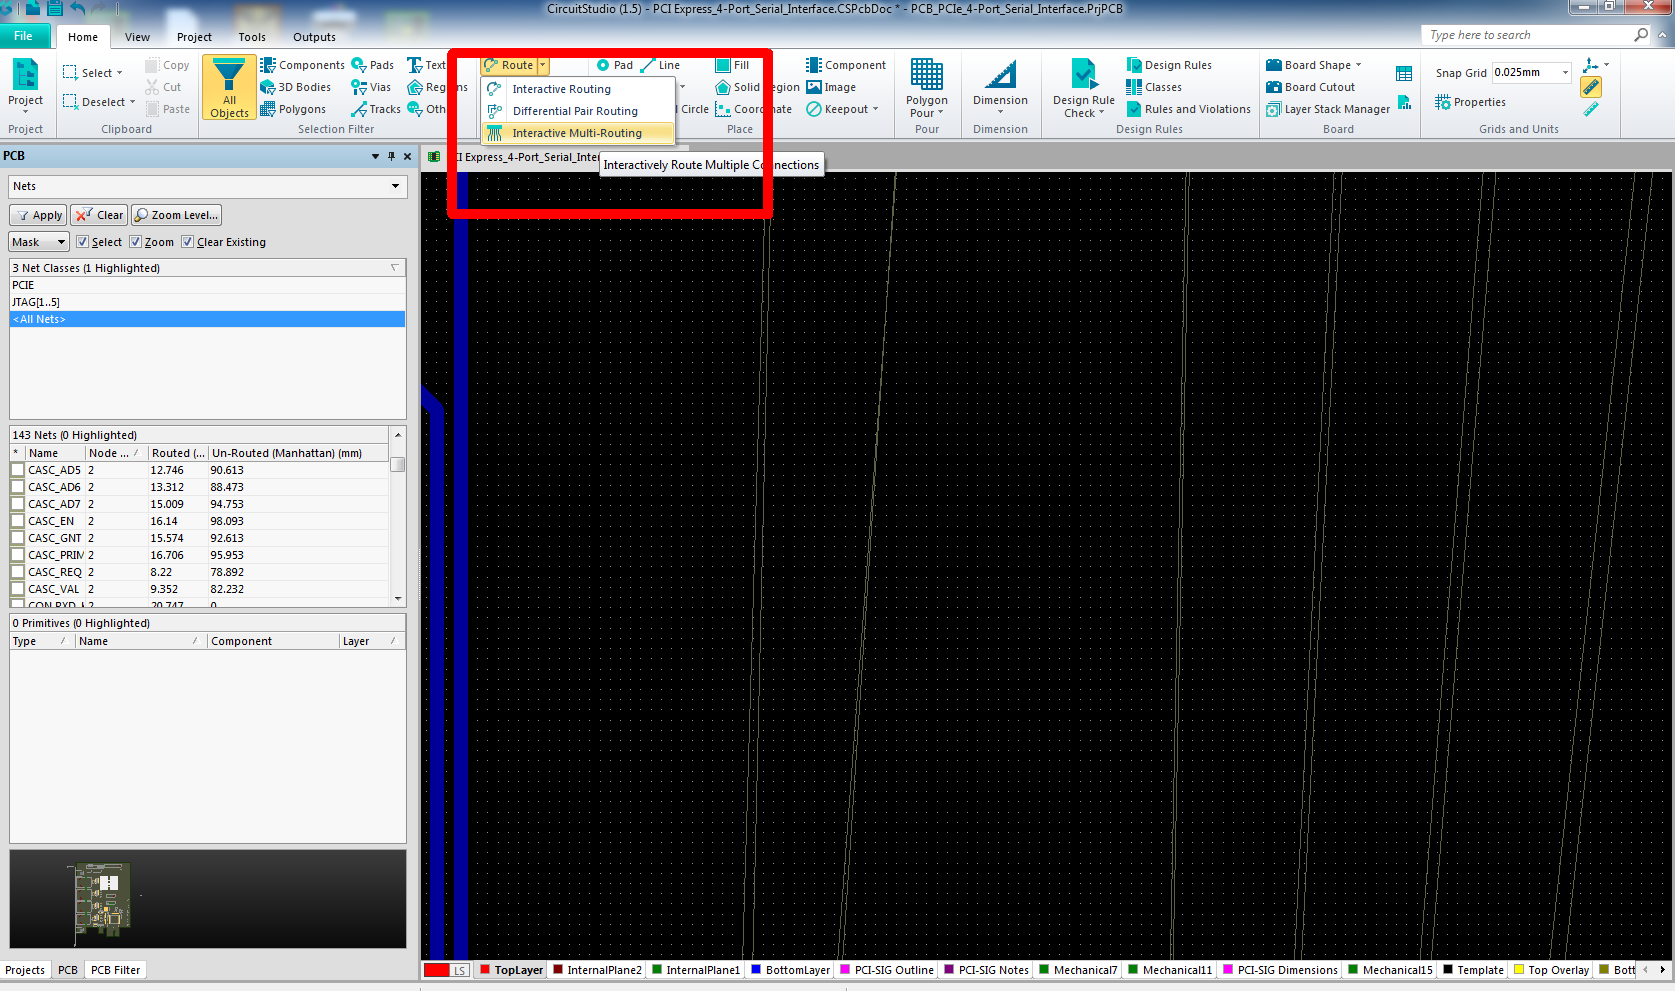This screenshot has height=991, width=1675.
Task: Open the Mask mode dropdown
Action: [61, 242]
